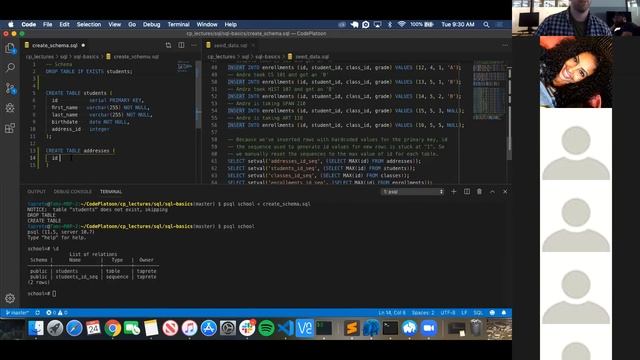Open the Search view in activity bar
This screenshot has width=640, height=360.
coord(10,67)
